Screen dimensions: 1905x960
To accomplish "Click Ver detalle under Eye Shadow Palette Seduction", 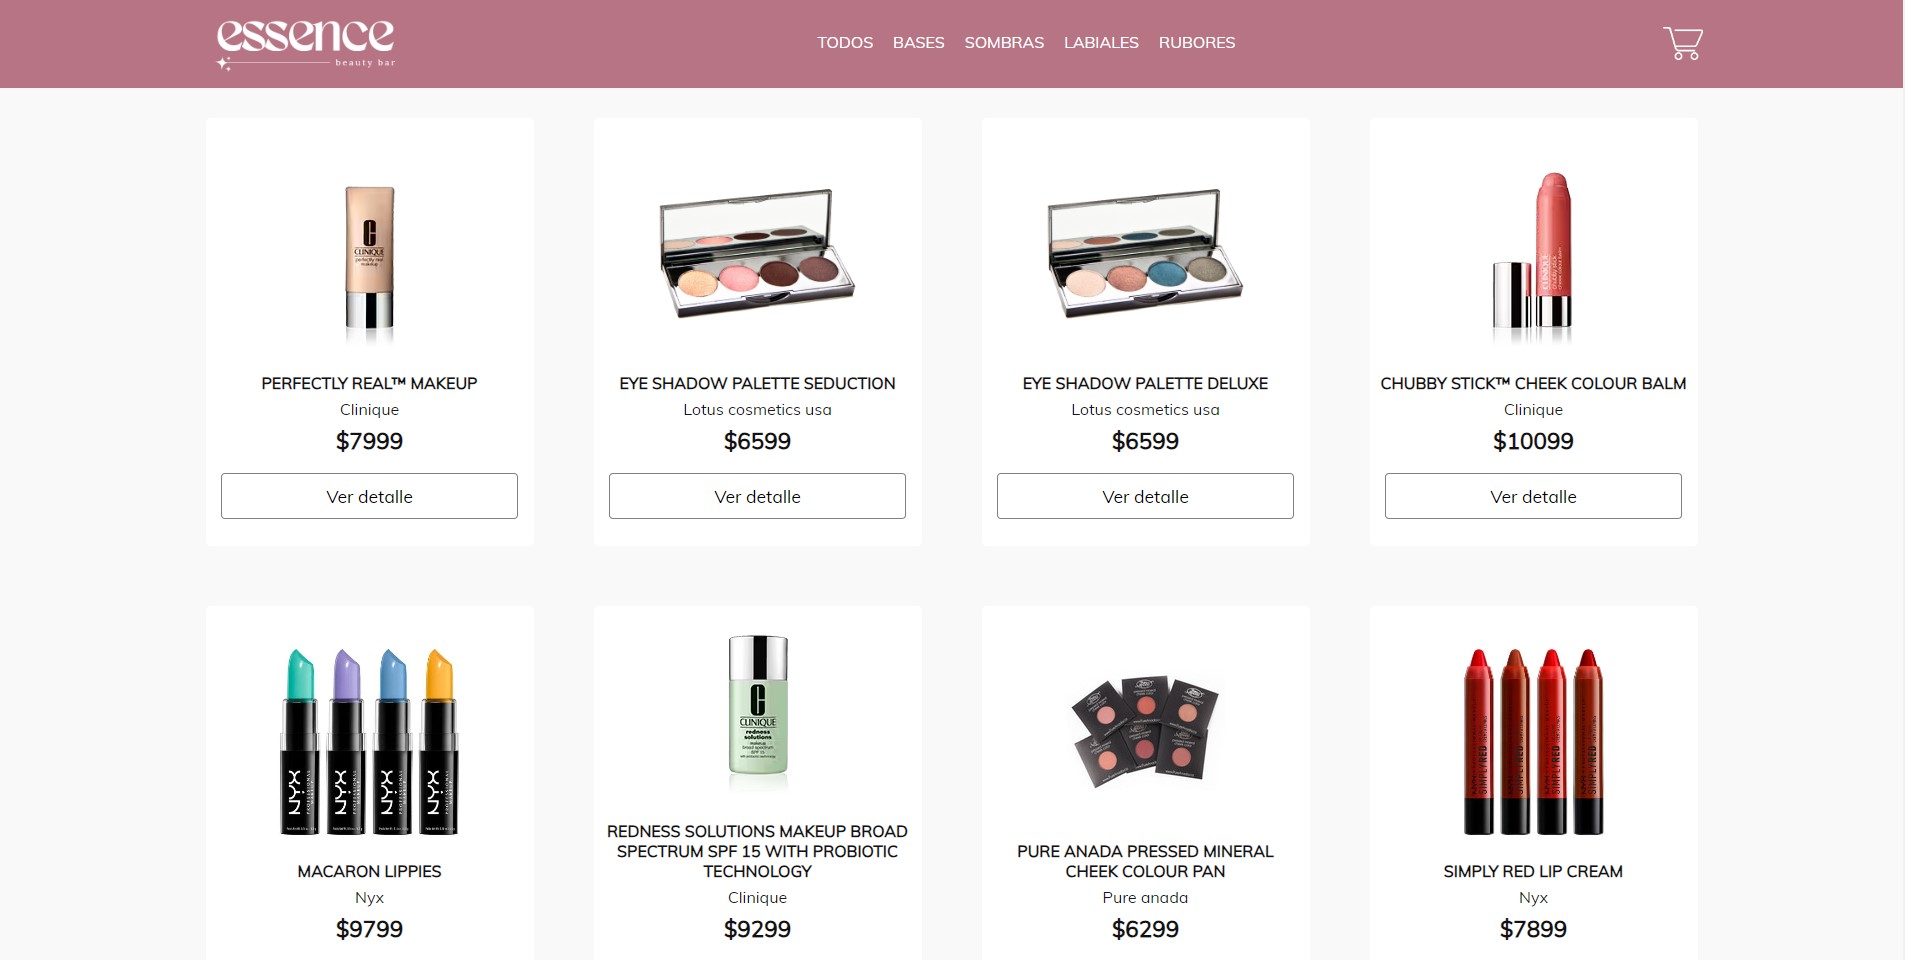I will [x=757, y=496].
